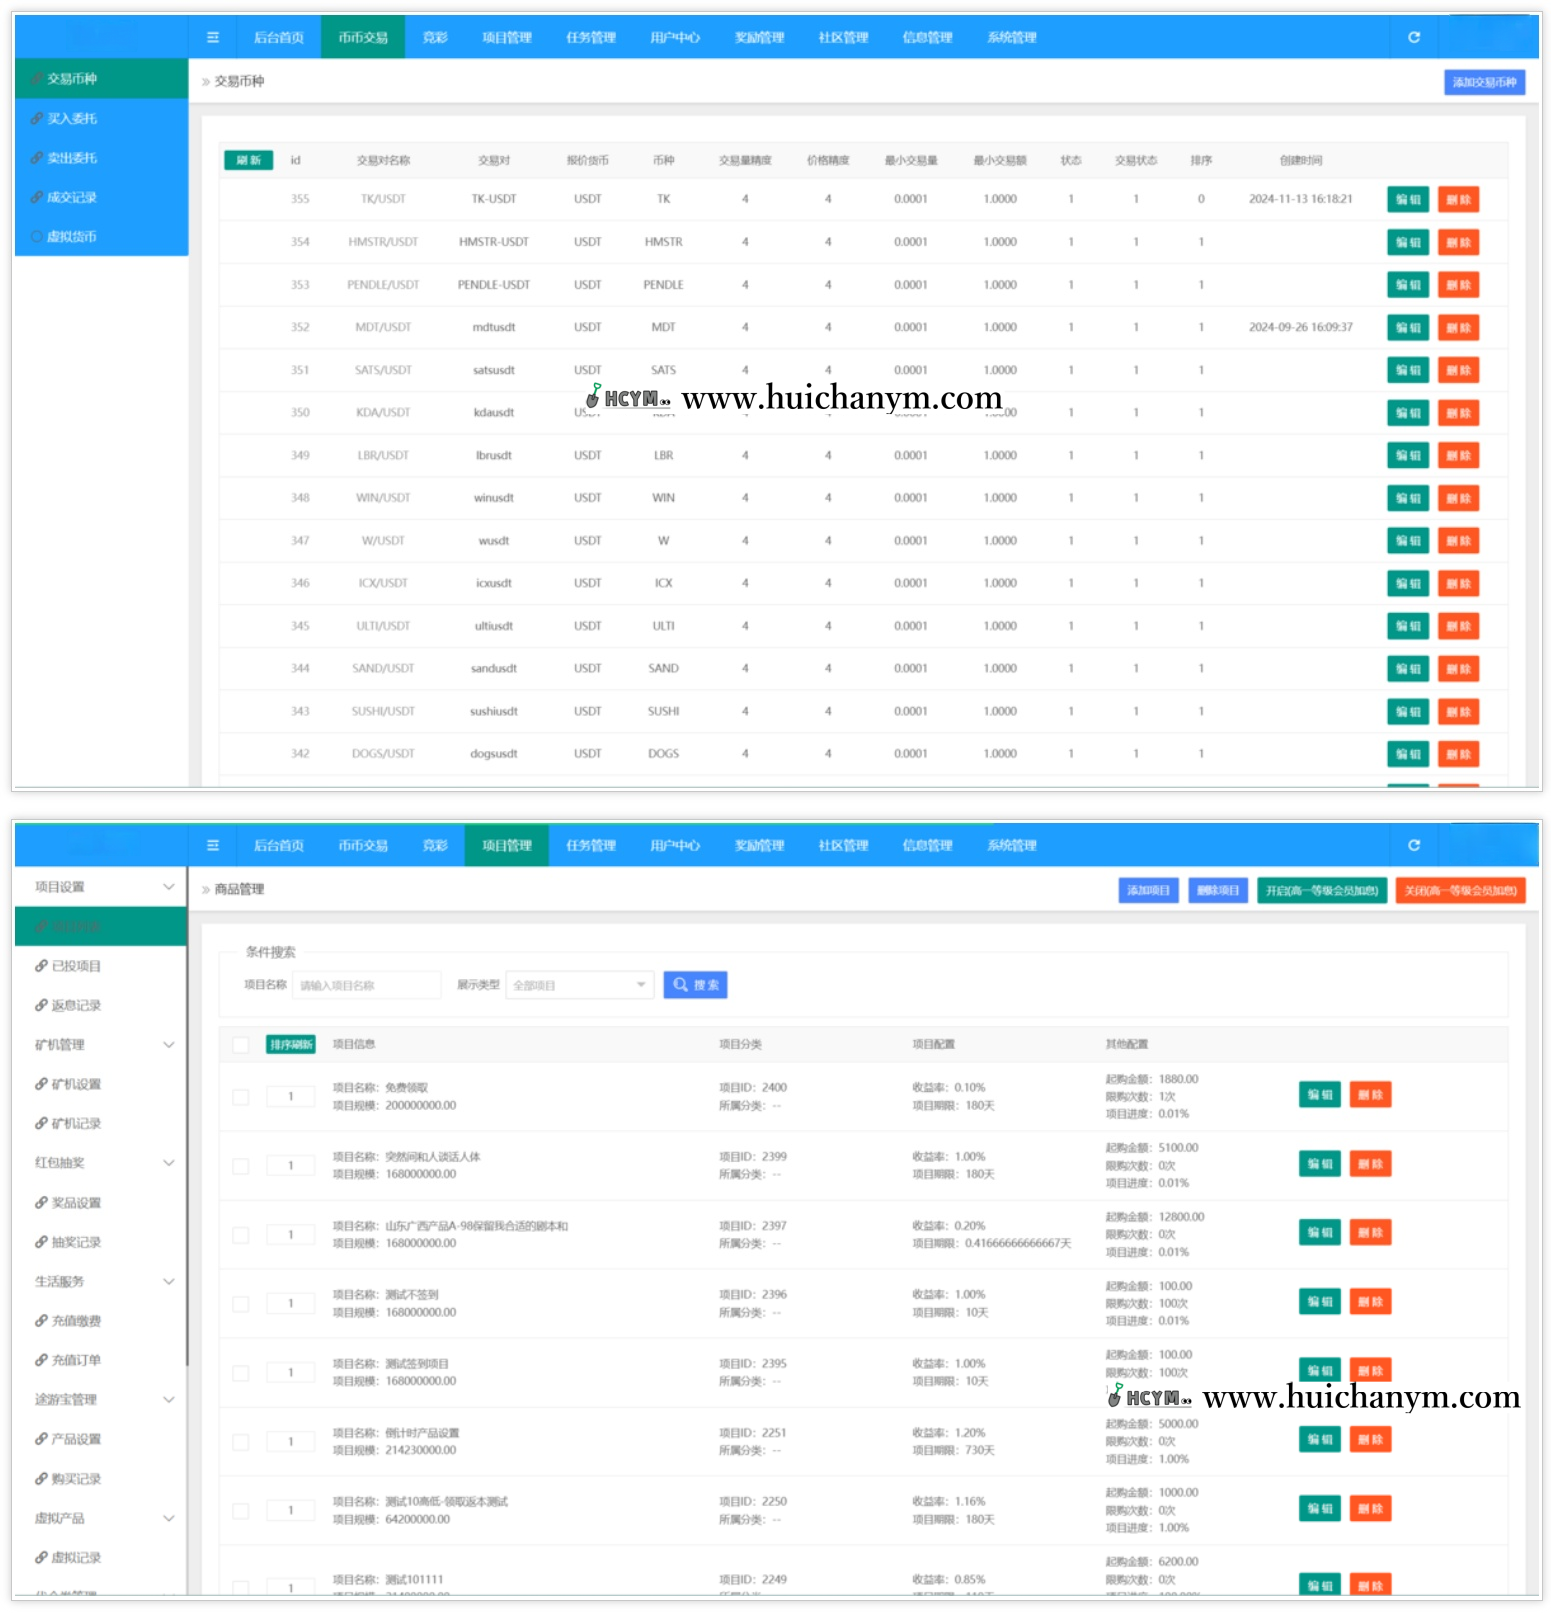Collapse the 矿机管理 sidebar group
The height and width of the screenshot is (1621, 1551).
(168, 1045)
